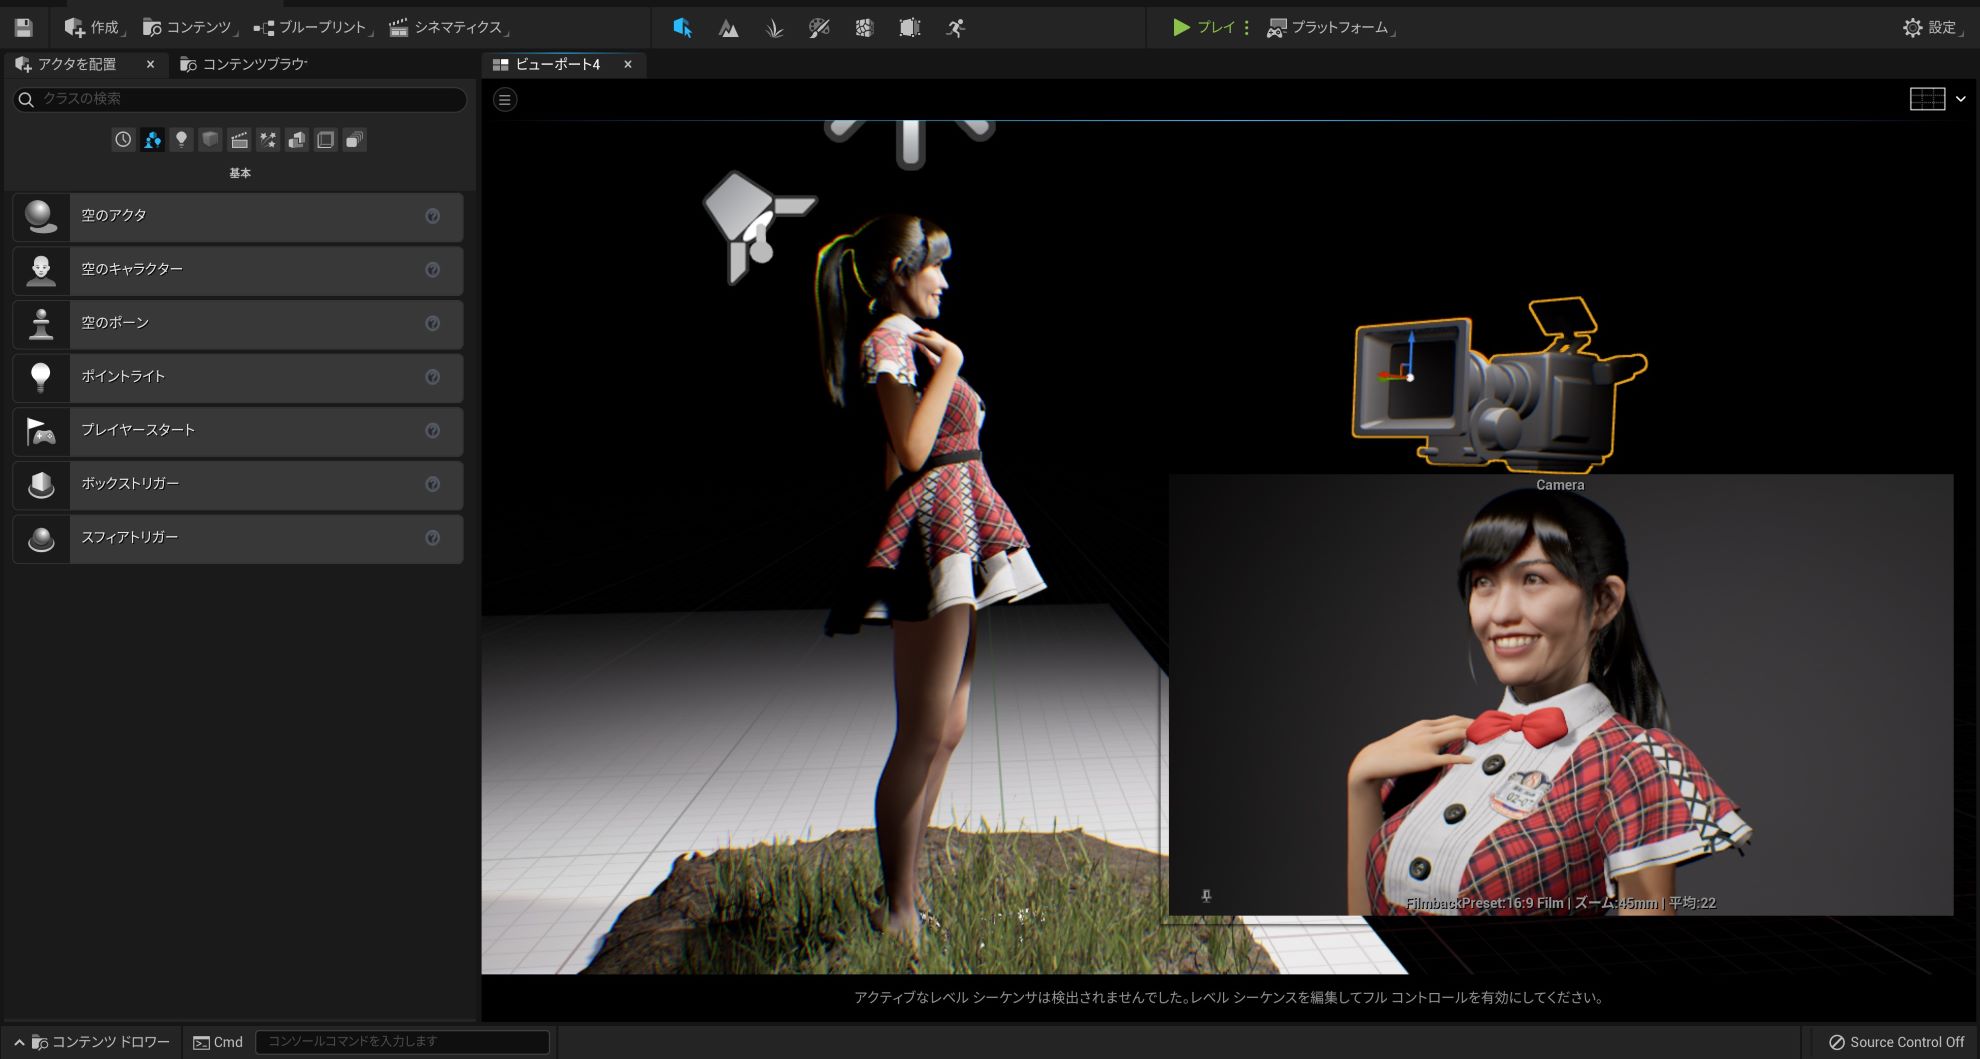1980x1059 pixels.
Task: Open コンテンツドロワー drawer
Action: pos(92,1042)
